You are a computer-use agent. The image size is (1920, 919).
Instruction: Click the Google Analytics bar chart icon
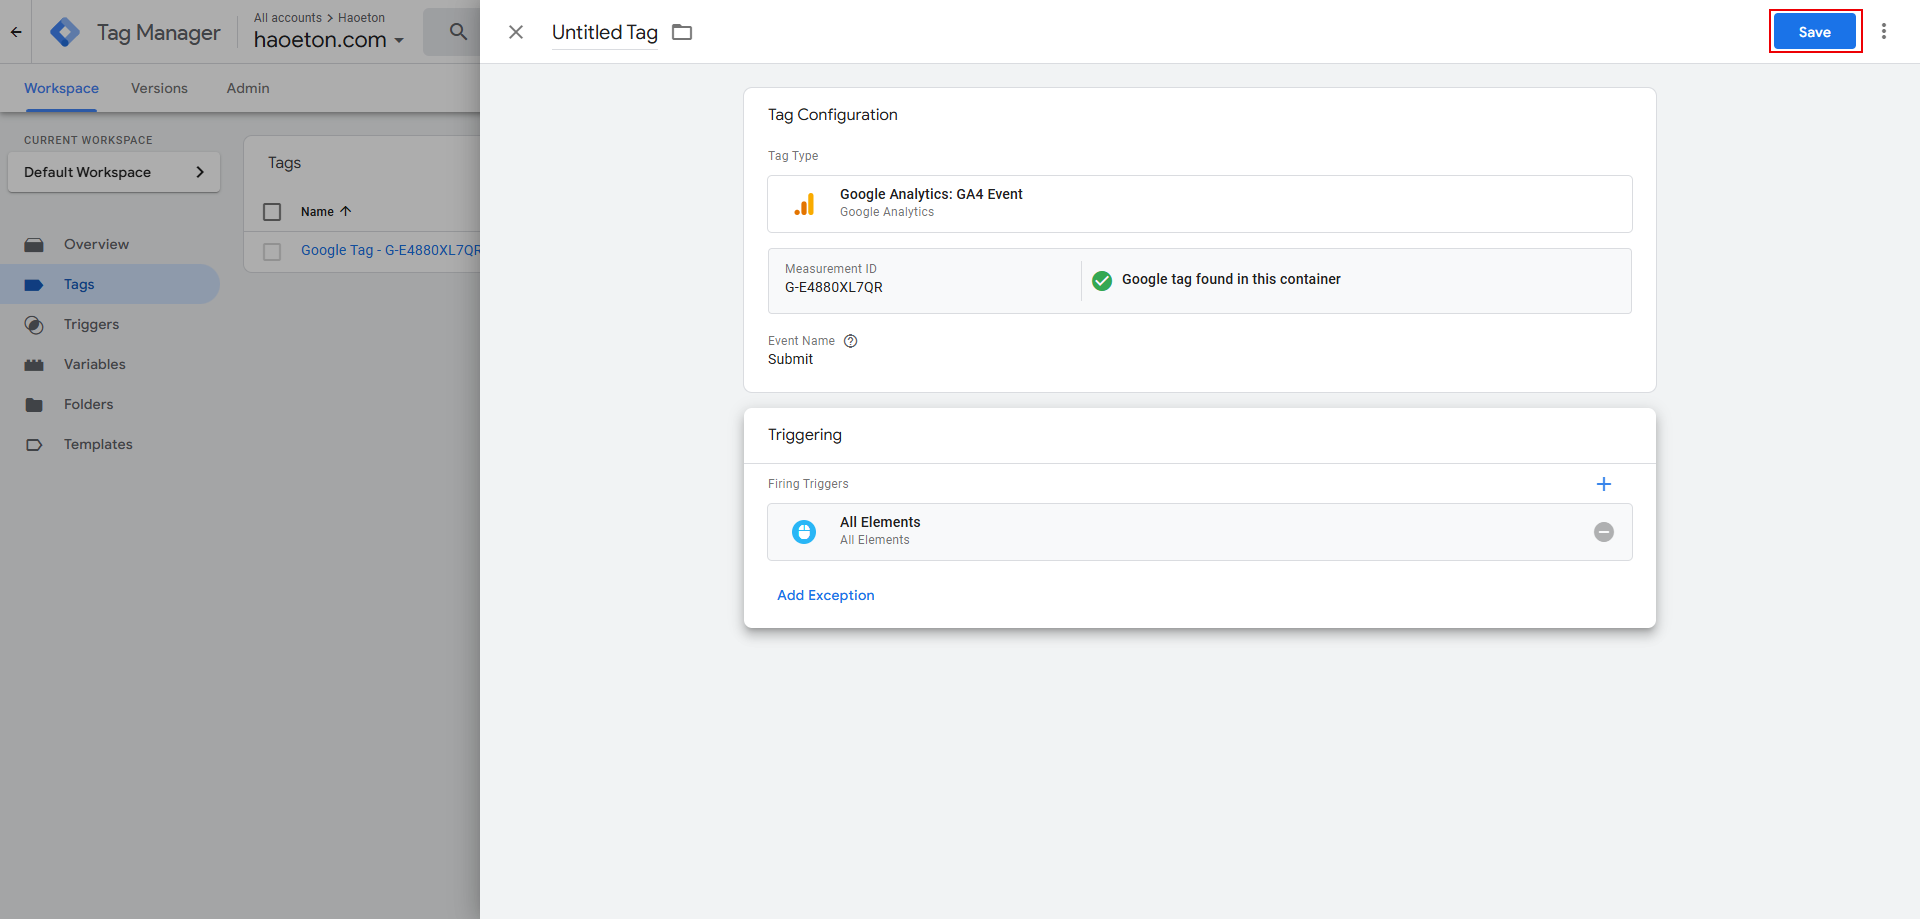click(804, 204)
